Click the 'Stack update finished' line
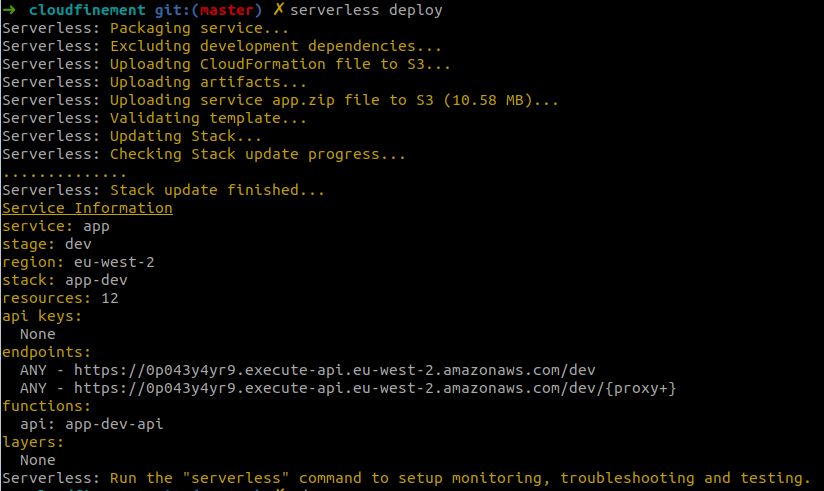This screenshot has width=824, height=491. pos(163,190)
